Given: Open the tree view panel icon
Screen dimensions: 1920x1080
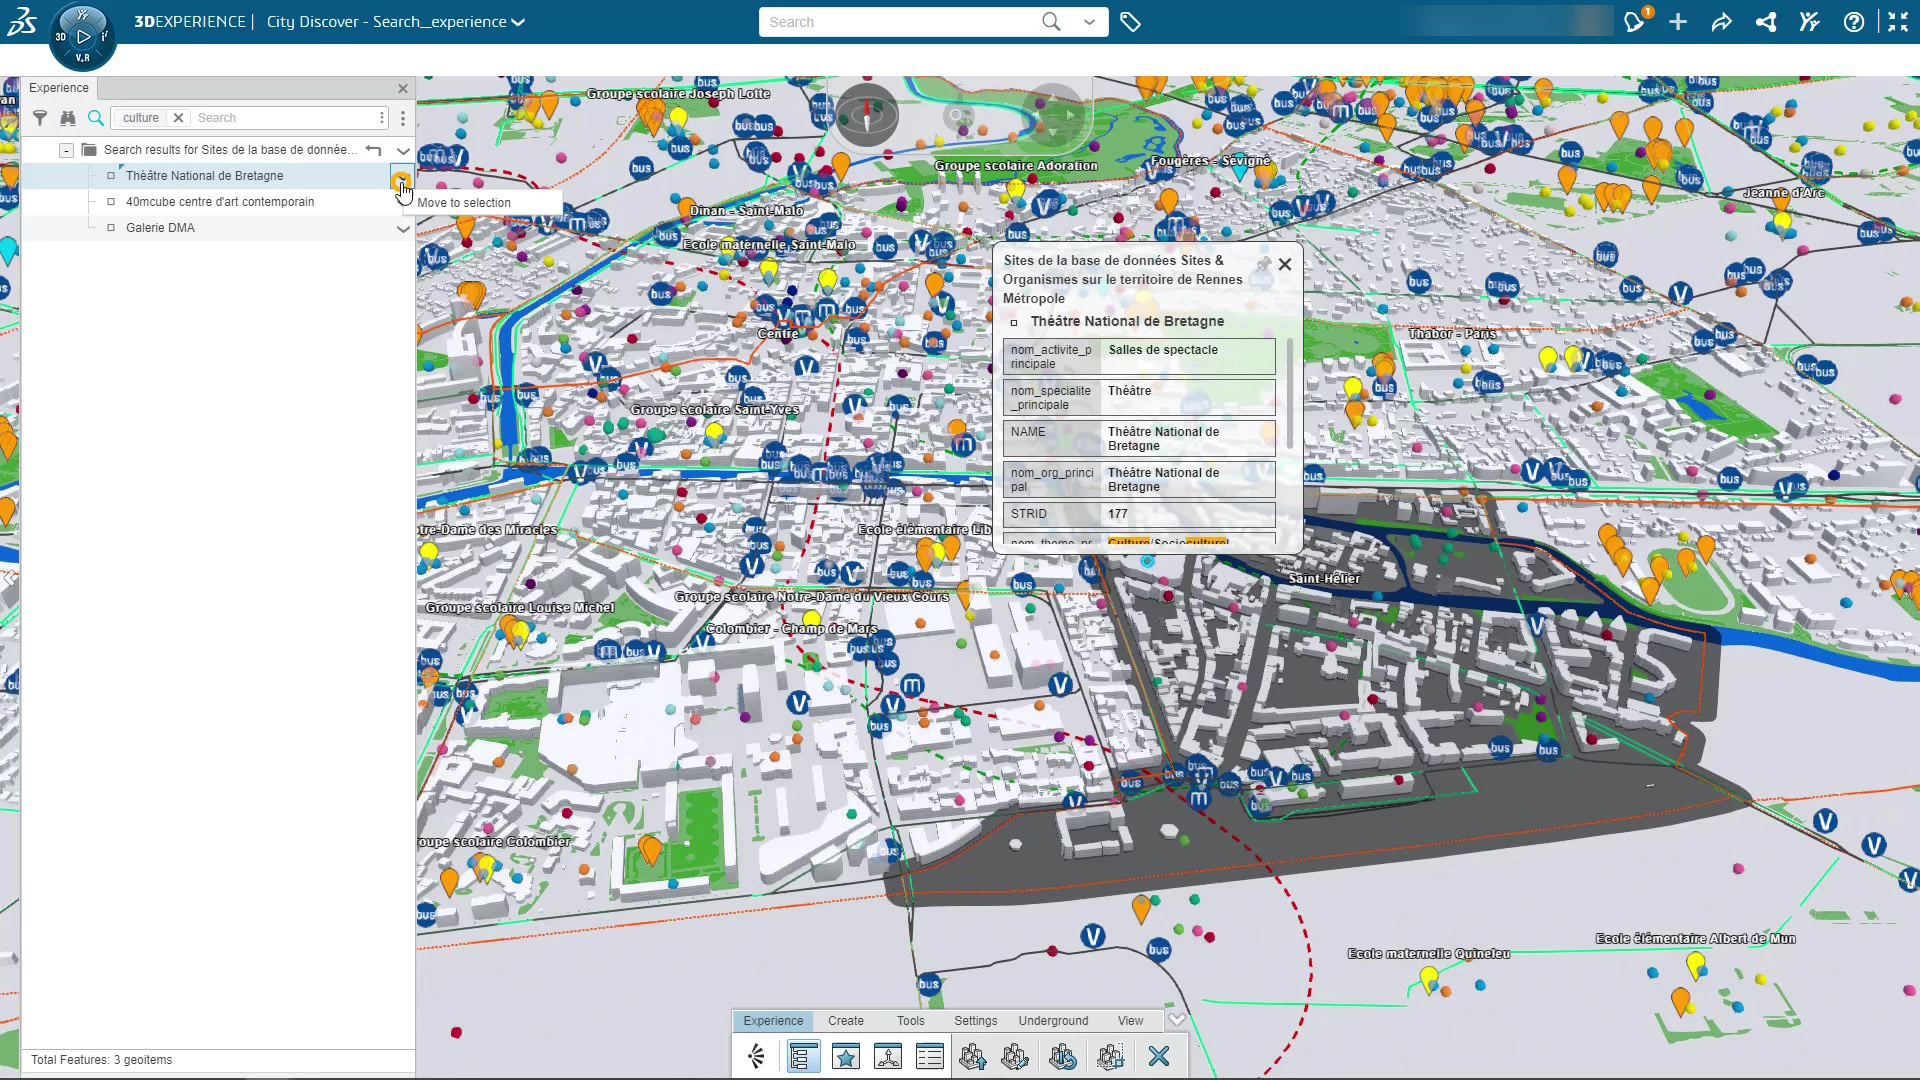Looking at the screenshot, I should pyautogui.click(x=802, y=1057).
